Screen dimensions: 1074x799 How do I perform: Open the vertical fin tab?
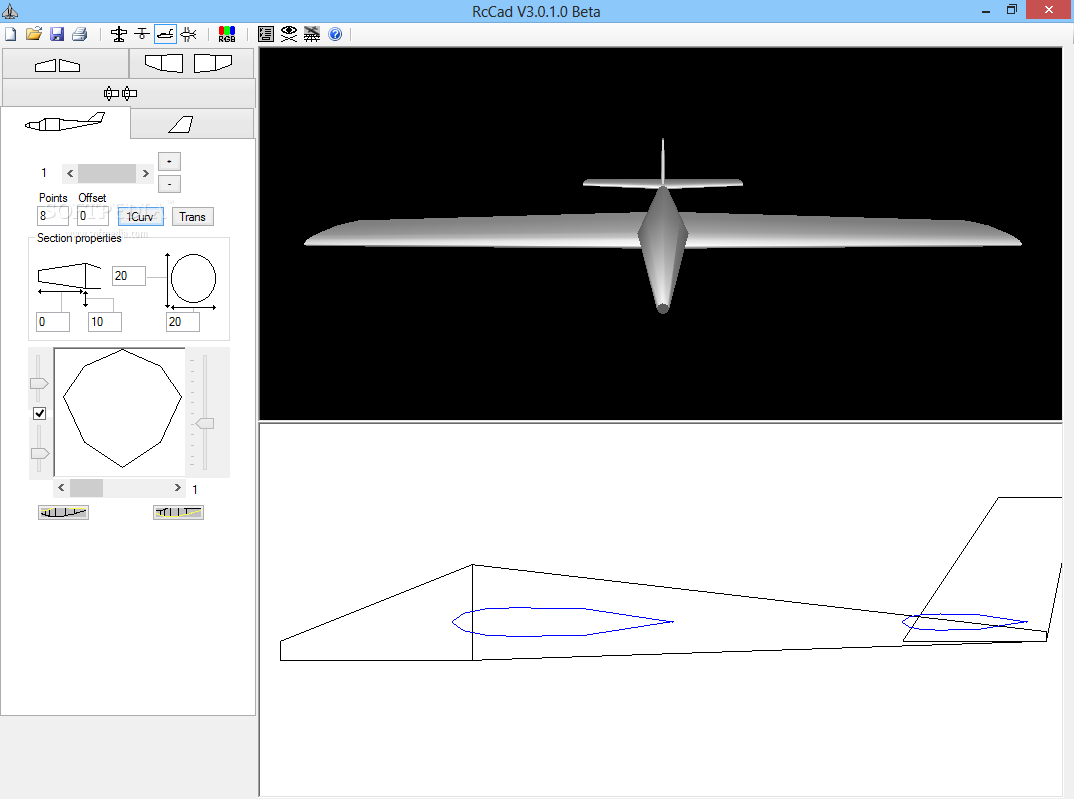pos(191,124)
